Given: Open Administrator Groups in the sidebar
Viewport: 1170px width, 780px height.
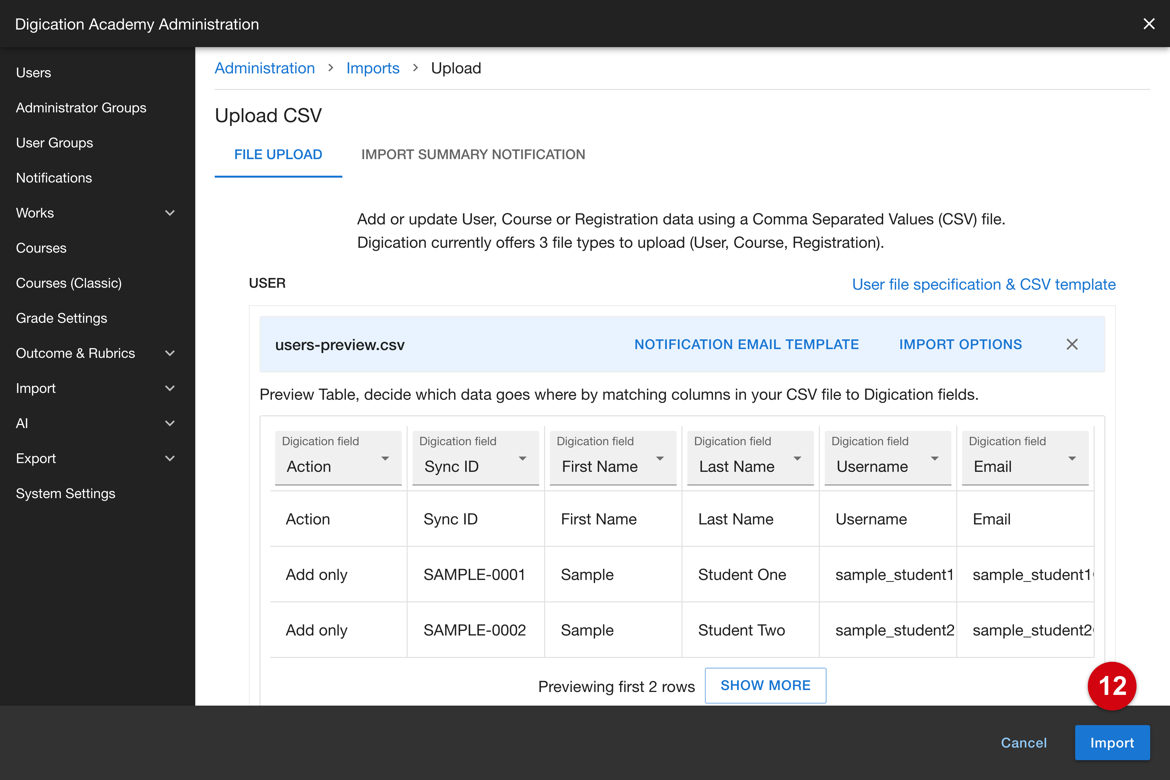Looking at the screenshot, I should click(81, 107).
